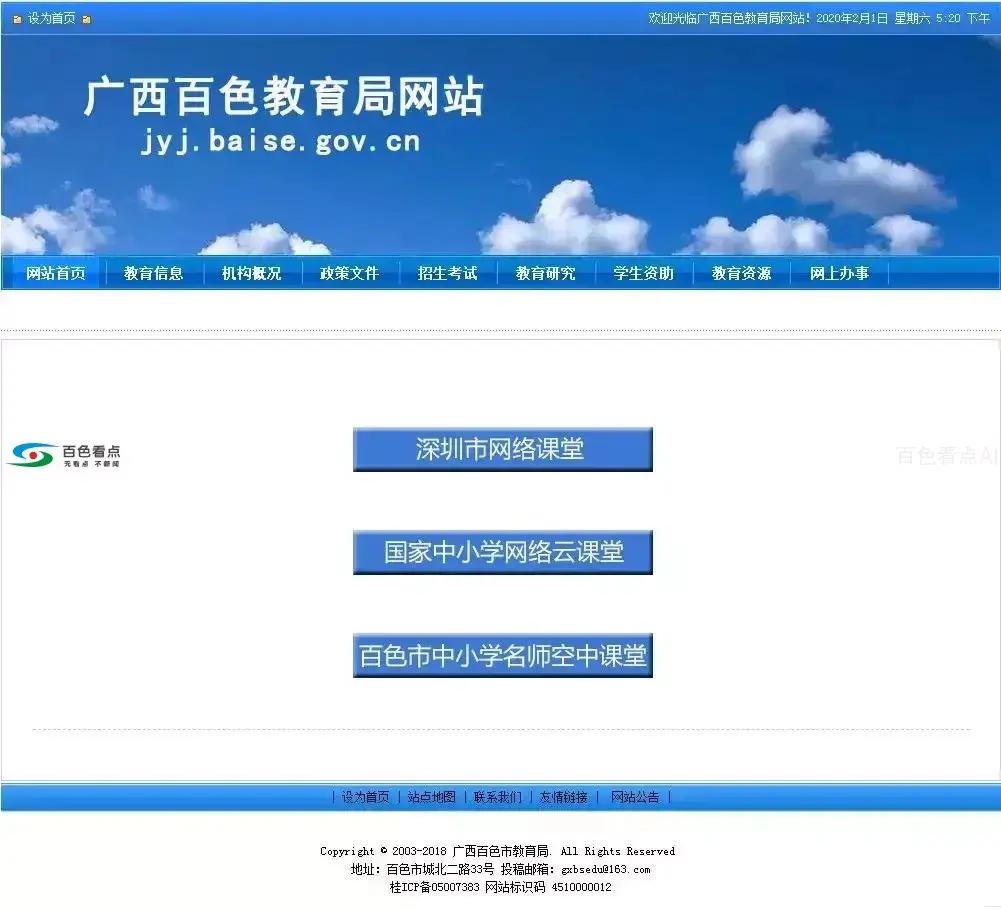Click the small icon left of top 设为首页

click(x=18, y=19)
